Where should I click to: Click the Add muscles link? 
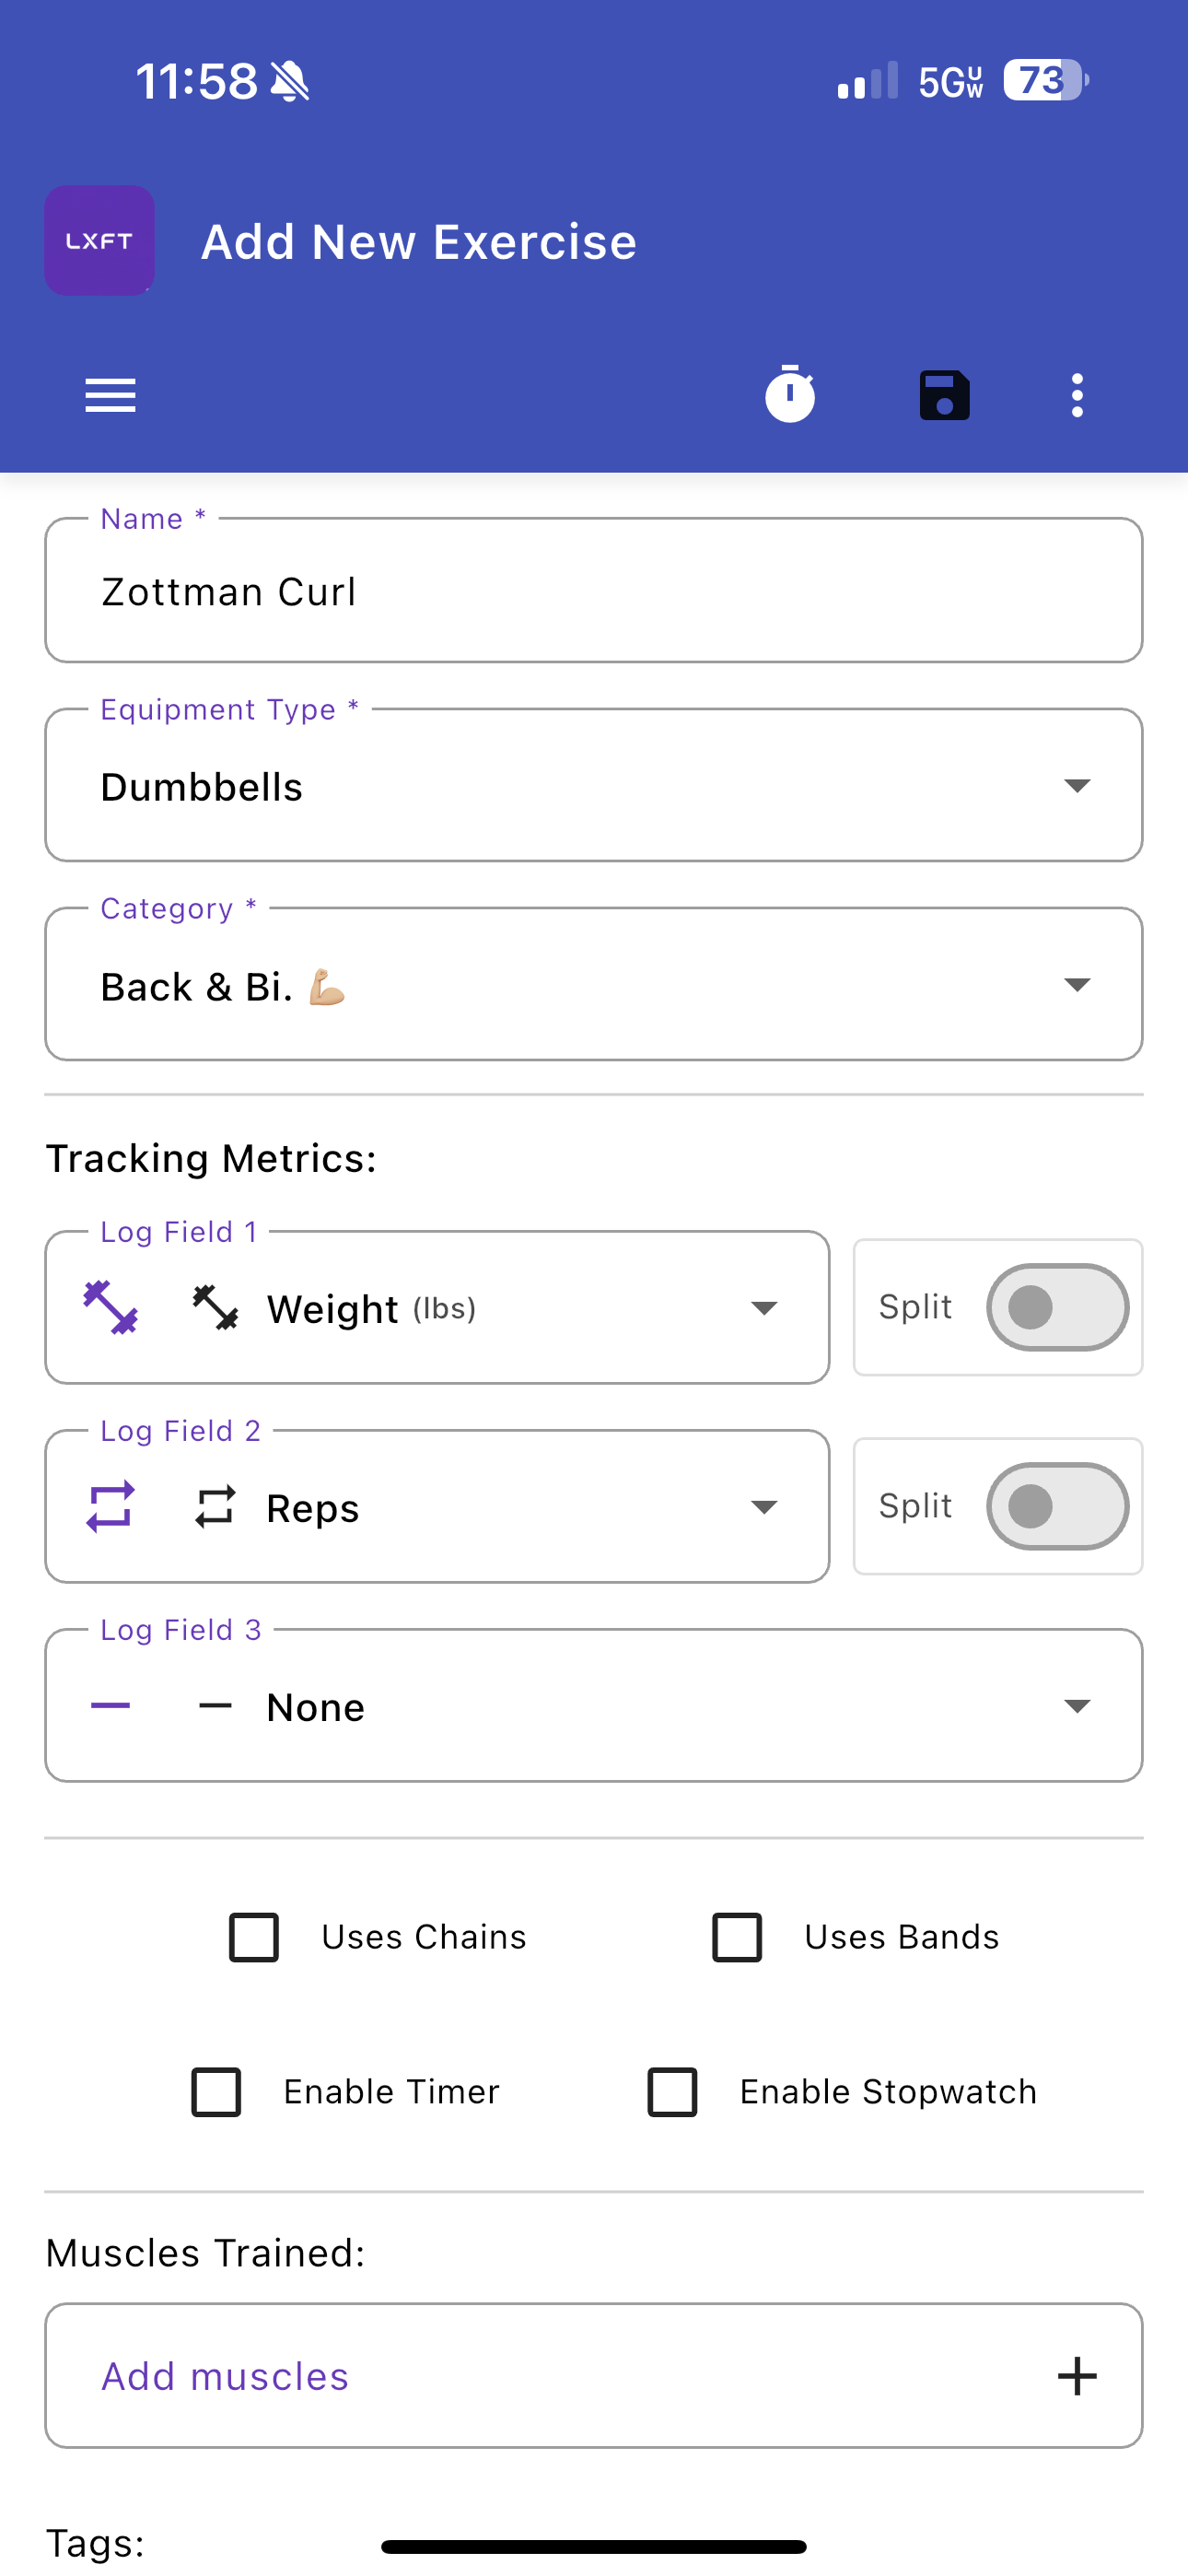pyautogui.click(x=225, y=2376)
